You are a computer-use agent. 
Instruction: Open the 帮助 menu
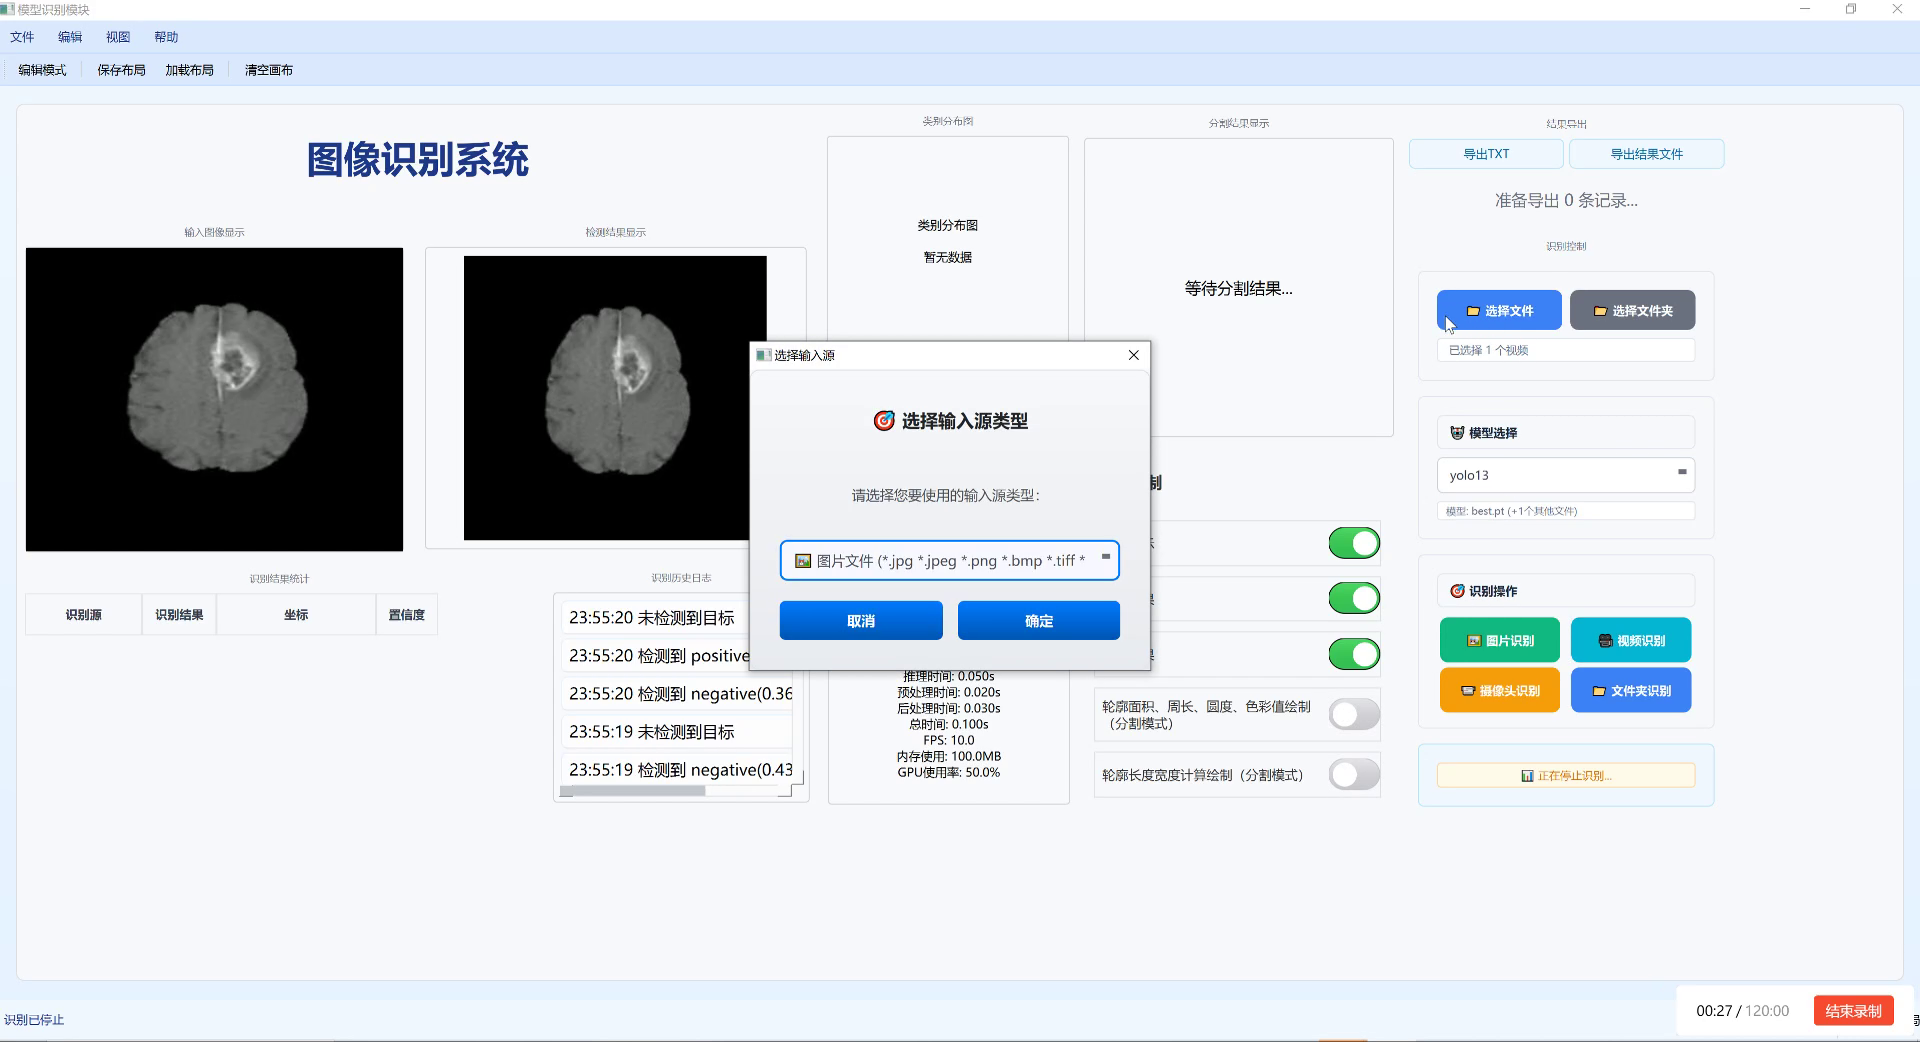tap(167, 37)
